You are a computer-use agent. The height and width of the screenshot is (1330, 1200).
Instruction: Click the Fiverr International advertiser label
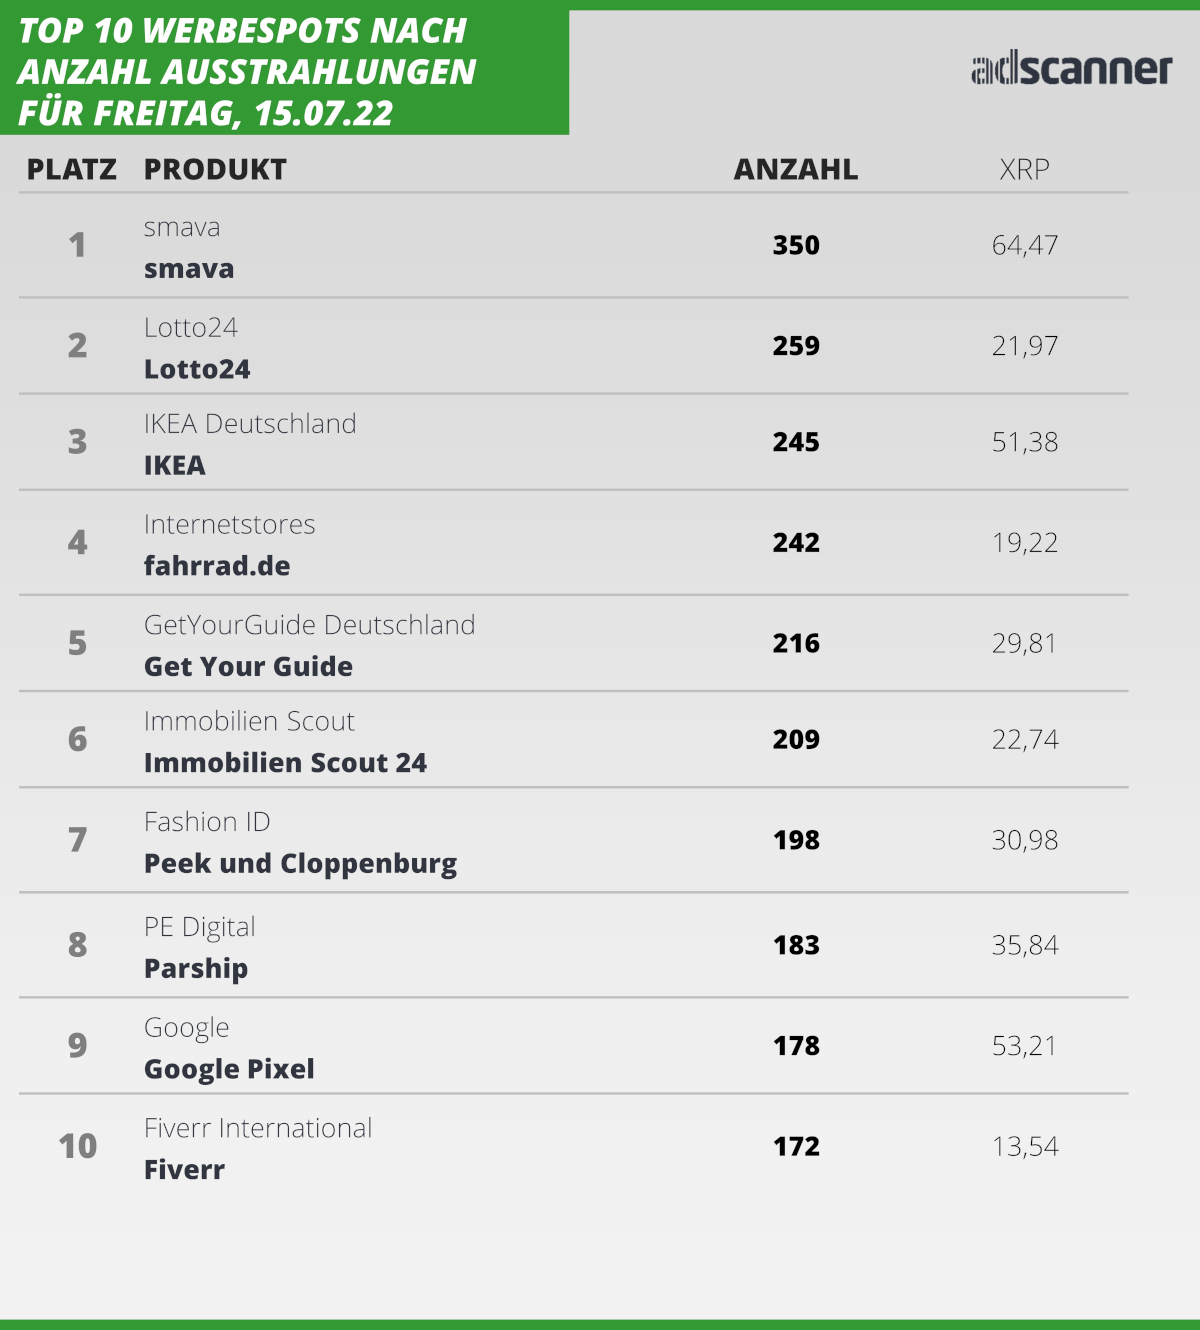pyautogui.click(x=258, y=1128)
